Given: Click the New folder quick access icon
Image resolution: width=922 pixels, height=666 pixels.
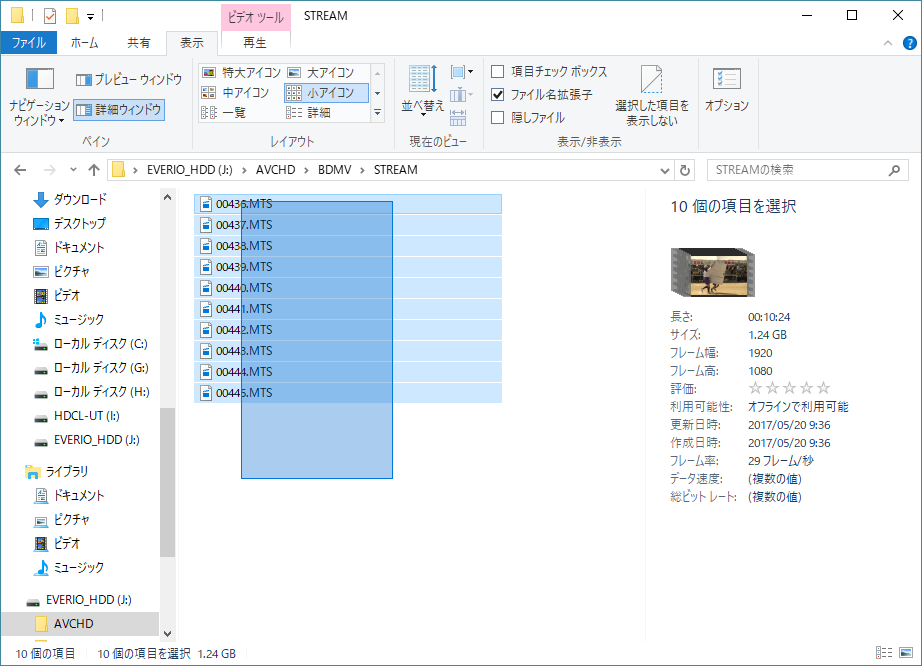Looking at the screenshot, I should click(x=72, y=16).
